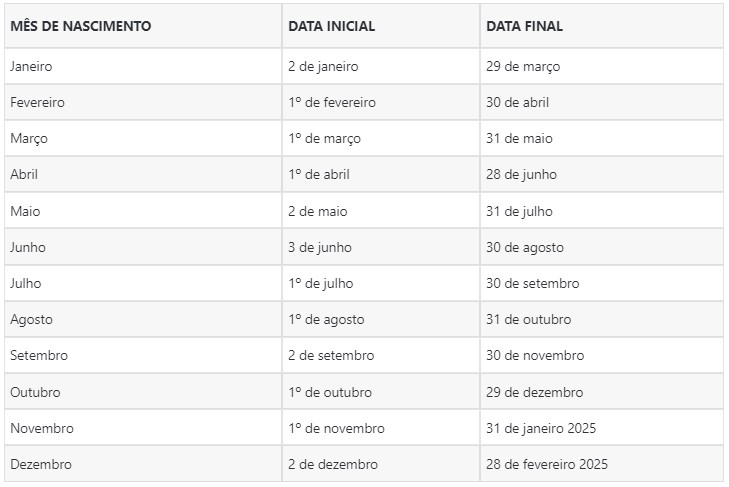Click the Agosto birth month cell
The image size is (729, 487).
(32, 319)
